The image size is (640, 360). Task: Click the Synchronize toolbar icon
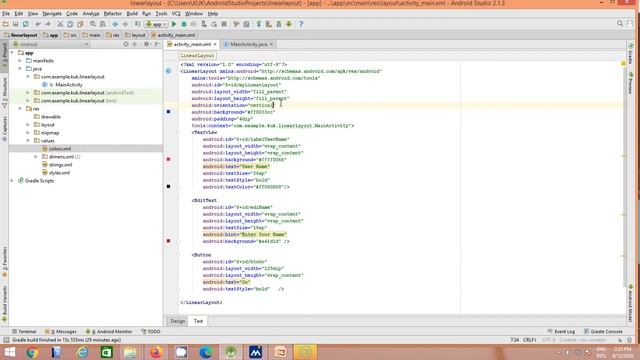pyautogui.click(x=25, y=24)
